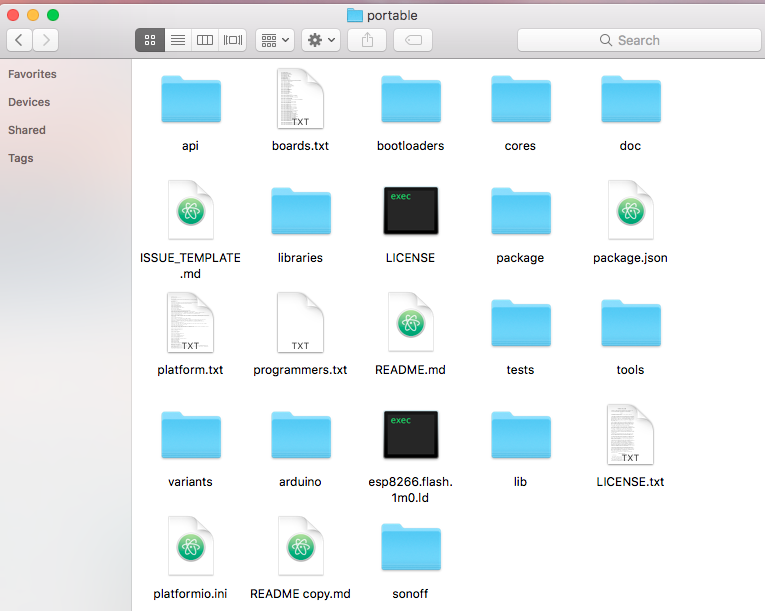The image size is (765, 611).
Task: Click the "api" folder name label
Action: [190, 146]
